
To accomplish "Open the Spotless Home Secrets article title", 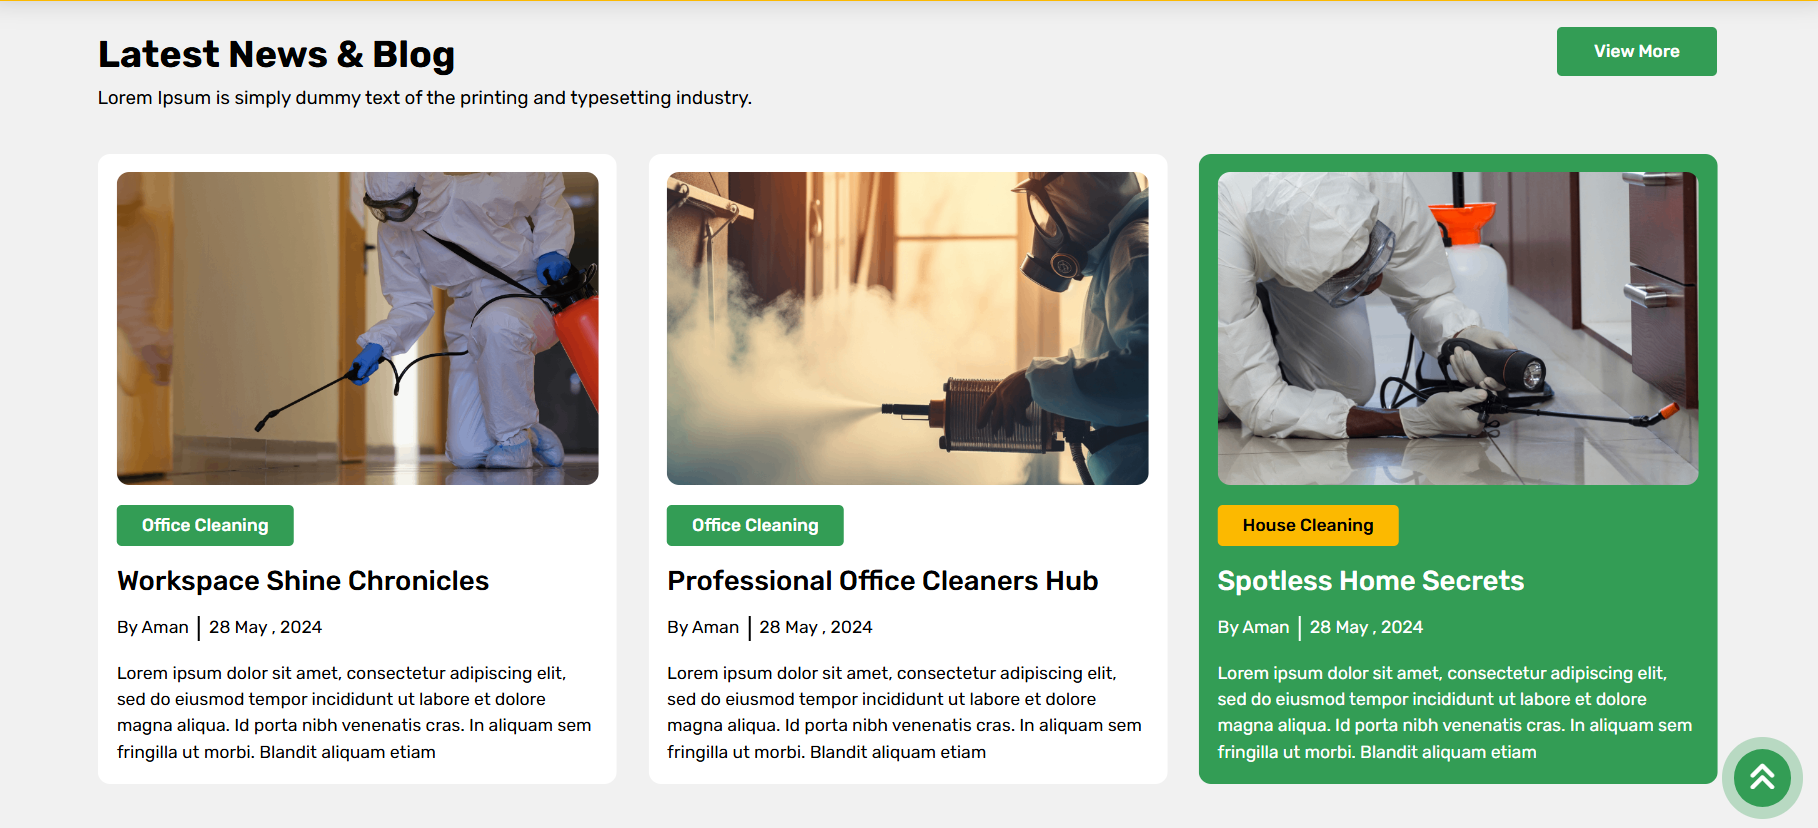I will coord(1370,581).
